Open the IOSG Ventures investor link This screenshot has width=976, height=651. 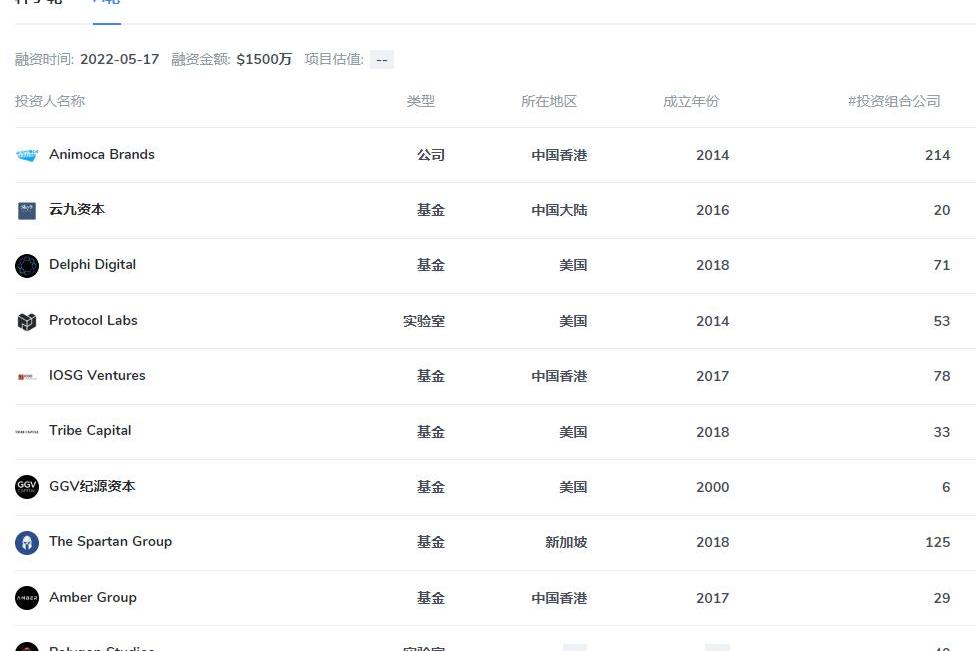(x=97, y=375)
